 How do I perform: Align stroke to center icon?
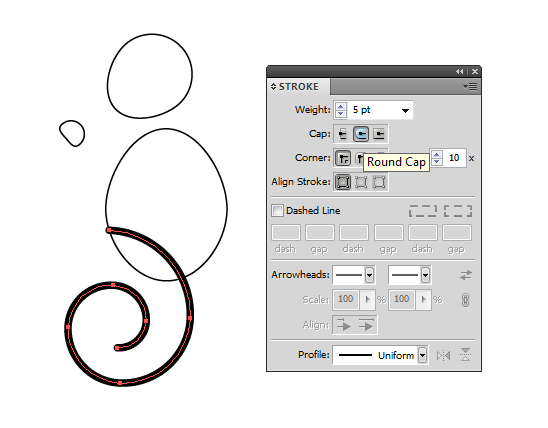click(x=342, y=182)
